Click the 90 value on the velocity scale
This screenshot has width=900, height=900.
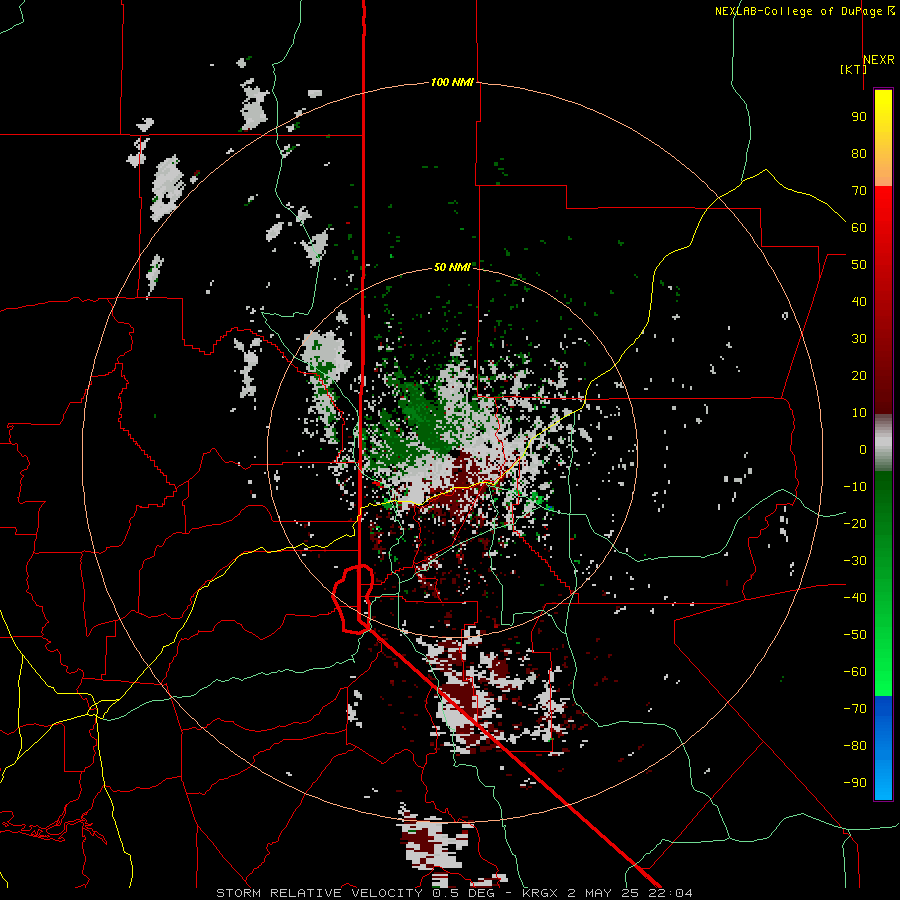tap(859, 117)
